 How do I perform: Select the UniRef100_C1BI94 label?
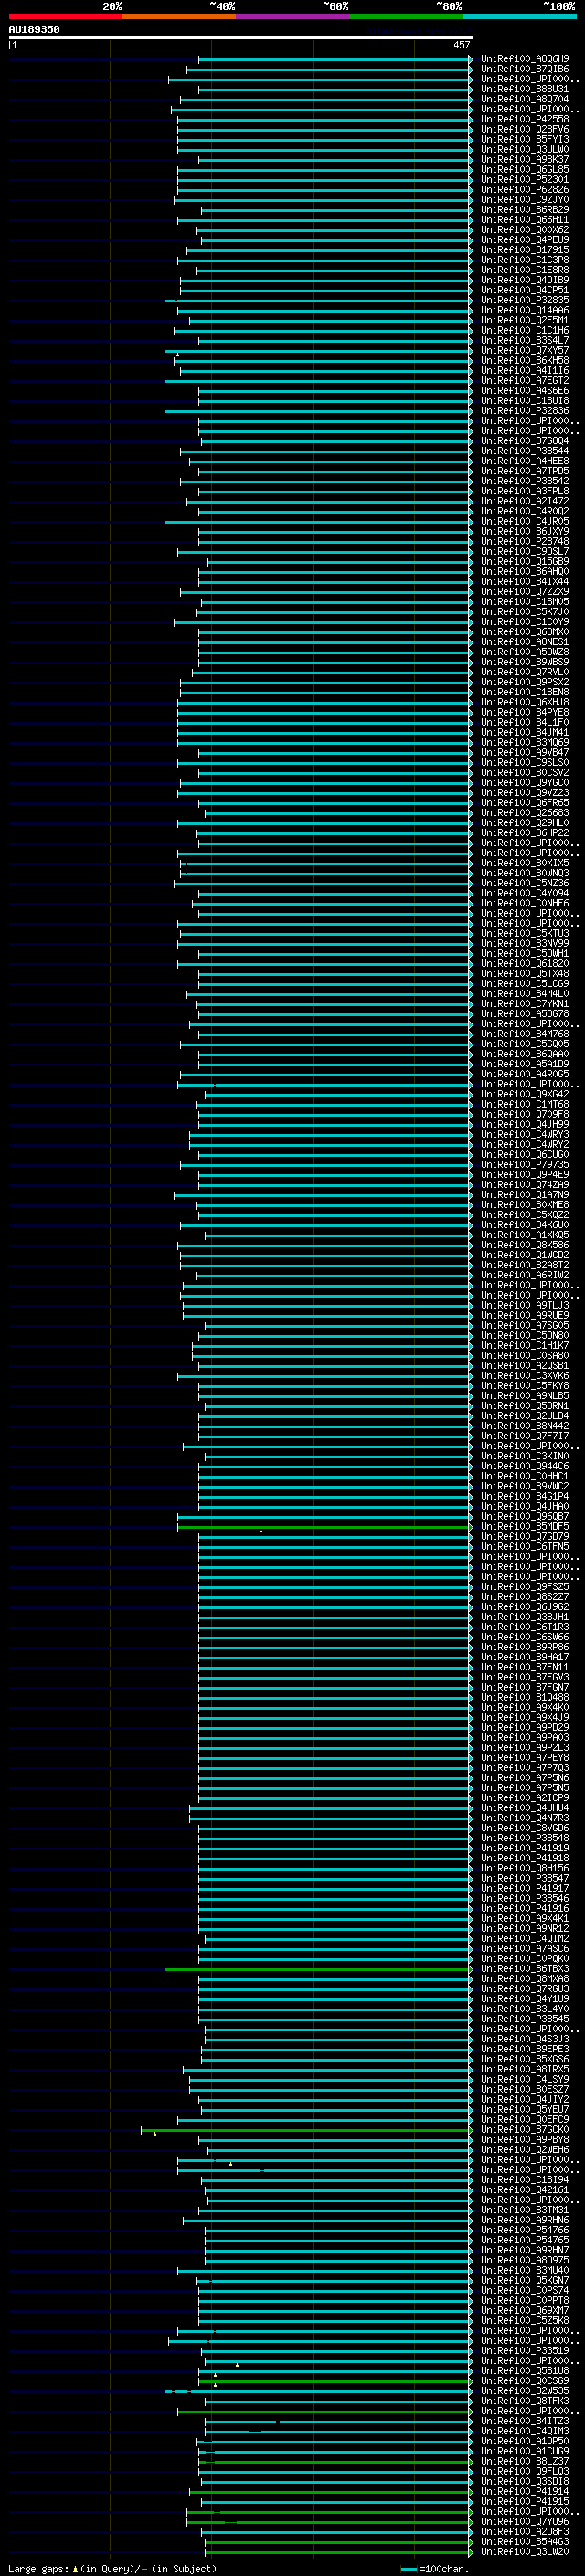(524, 2180)
